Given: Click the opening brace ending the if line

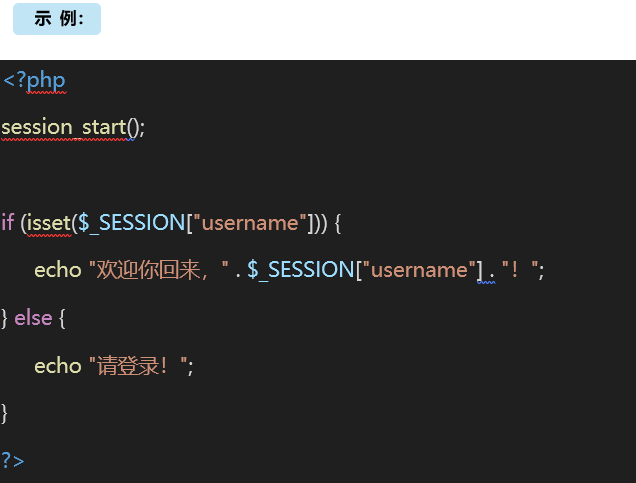Looking at the screenshot, I should (x=338, y=222).
